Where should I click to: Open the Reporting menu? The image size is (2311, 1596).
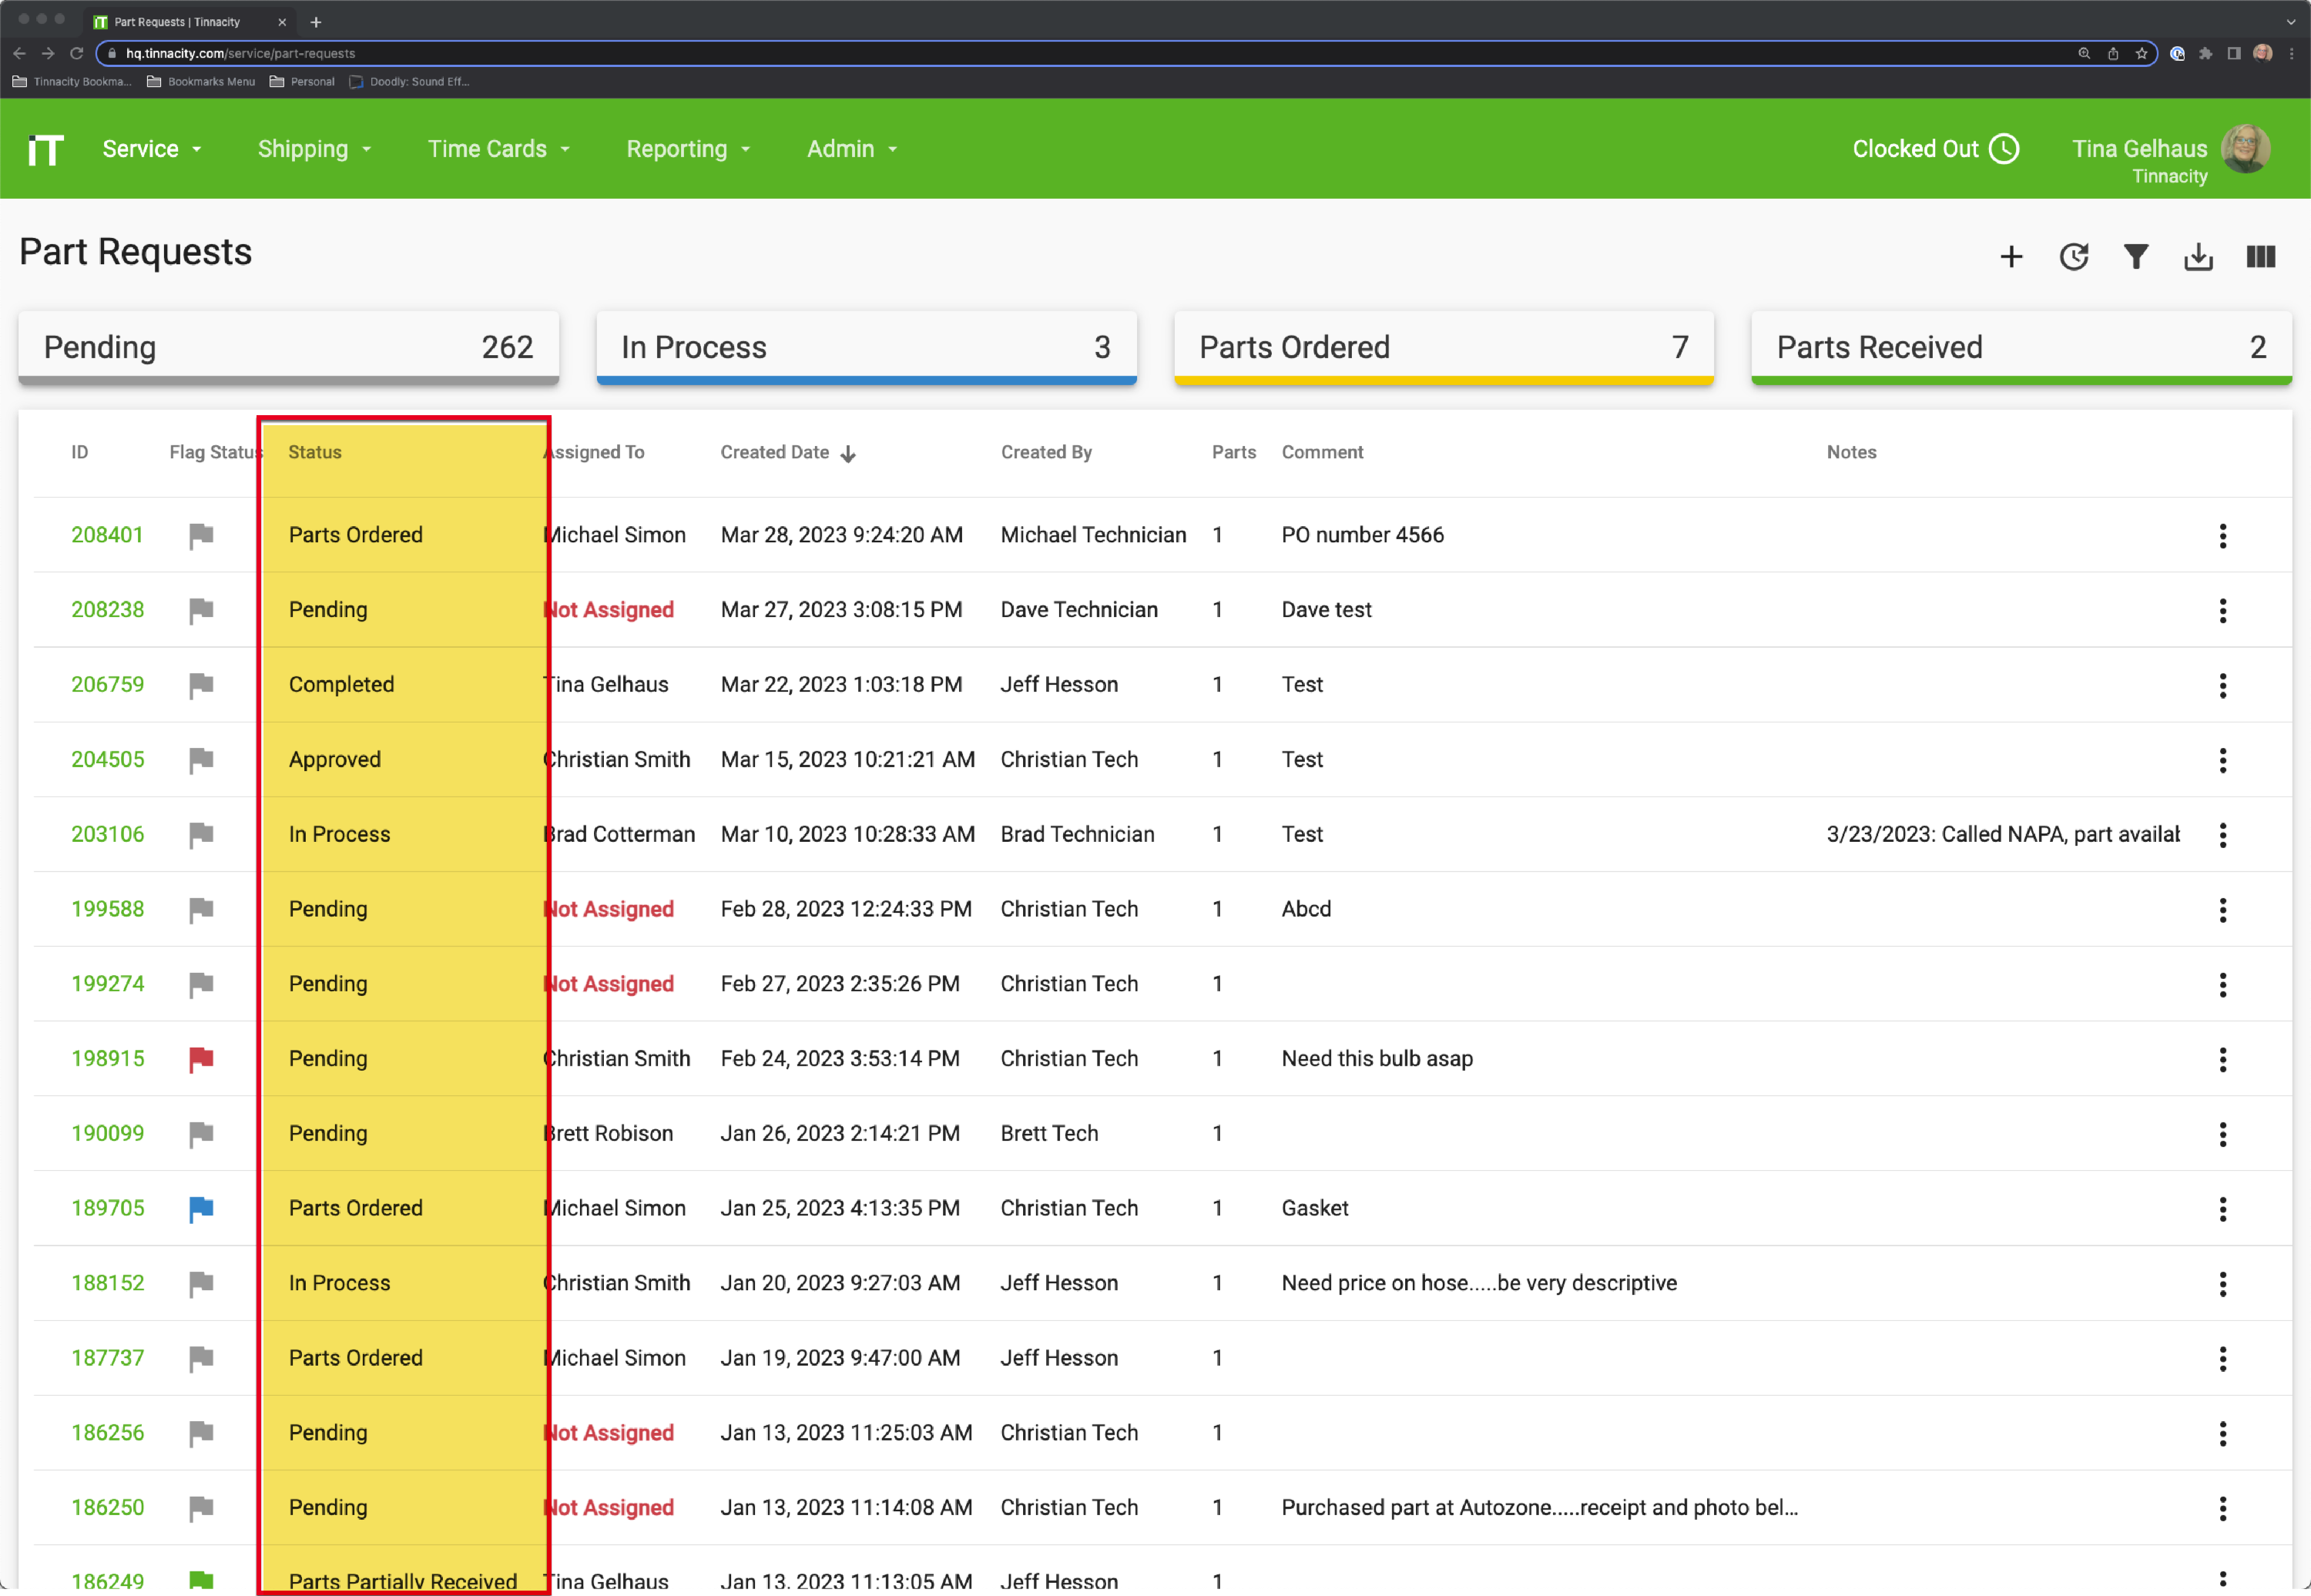[687, 149]
